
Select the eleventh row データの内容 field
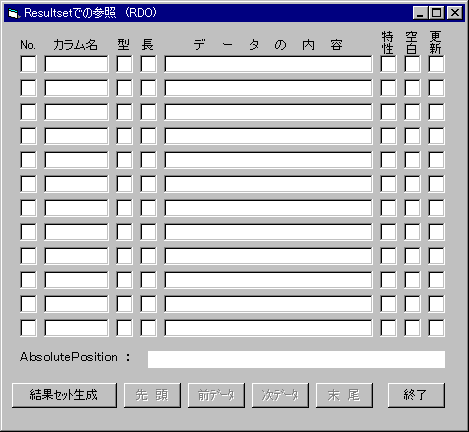(268, 304)
